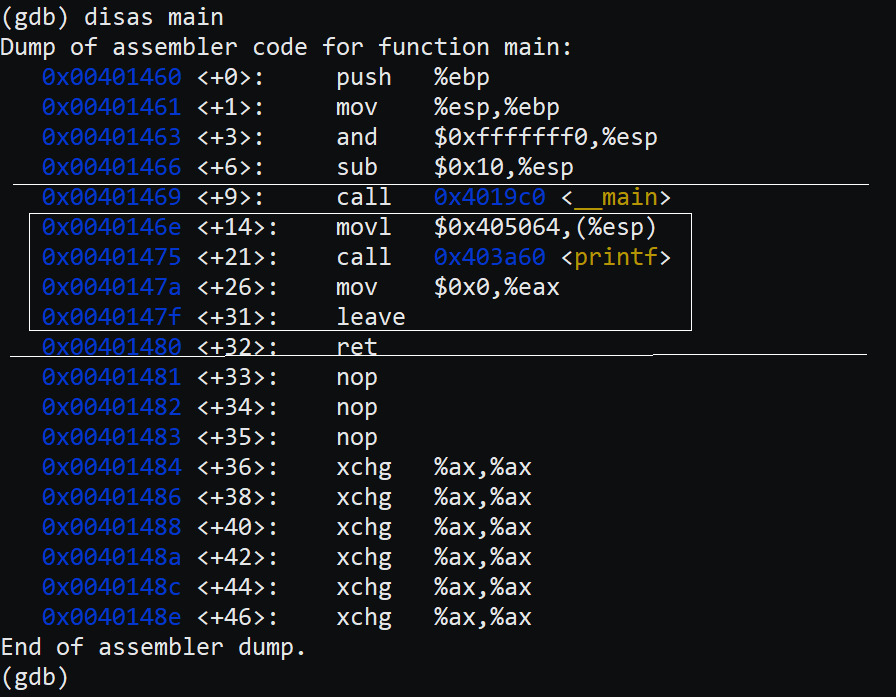
Task: Click the 'printf' symbol name
Action: [616, 258]
